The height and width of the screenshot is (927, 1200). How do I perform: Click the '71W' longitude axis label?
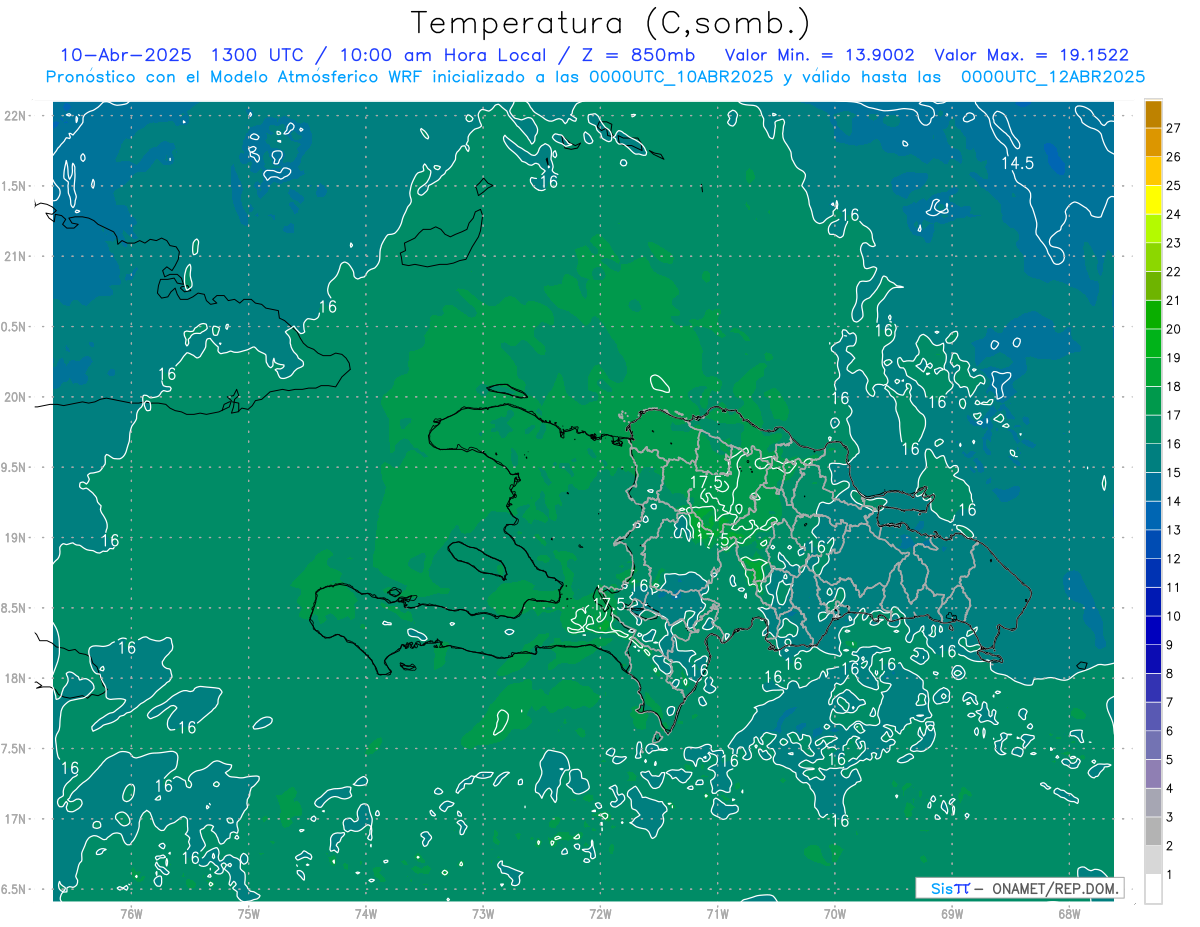717,914
